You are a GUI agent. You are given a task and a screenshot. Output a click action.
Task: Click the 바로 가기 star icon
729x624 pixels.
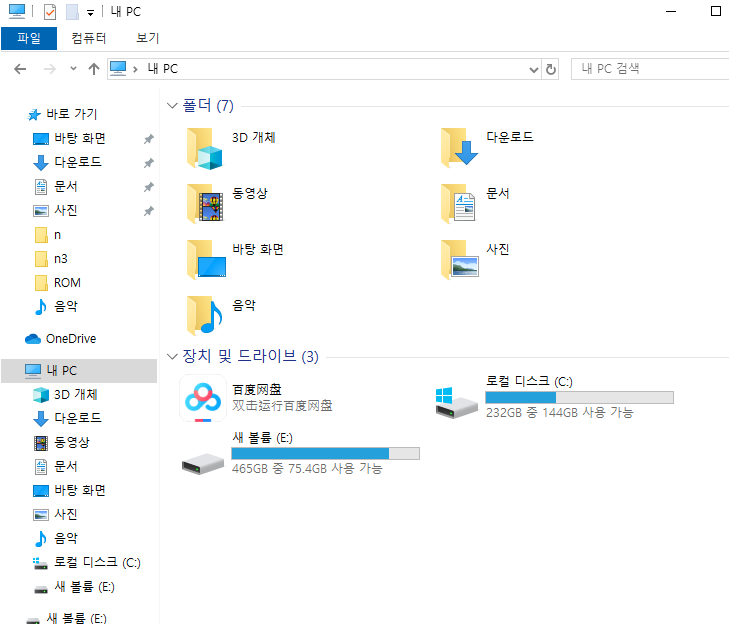pyautogui.click(x=33, y=114)
